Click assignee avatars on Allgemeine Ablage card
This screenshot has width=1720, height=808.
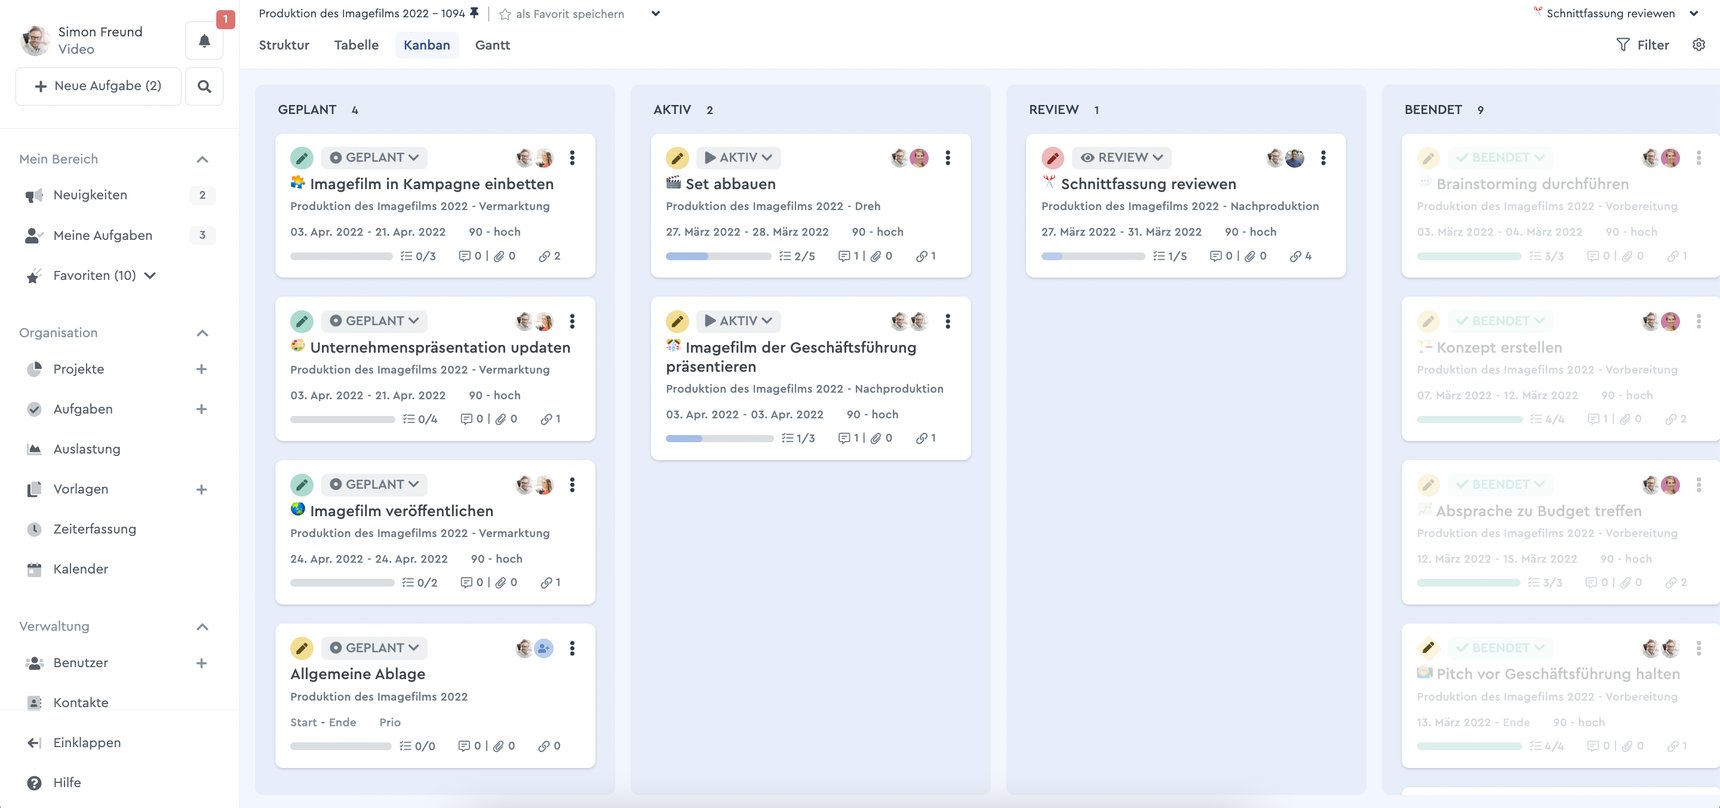[x=534, y=648]
